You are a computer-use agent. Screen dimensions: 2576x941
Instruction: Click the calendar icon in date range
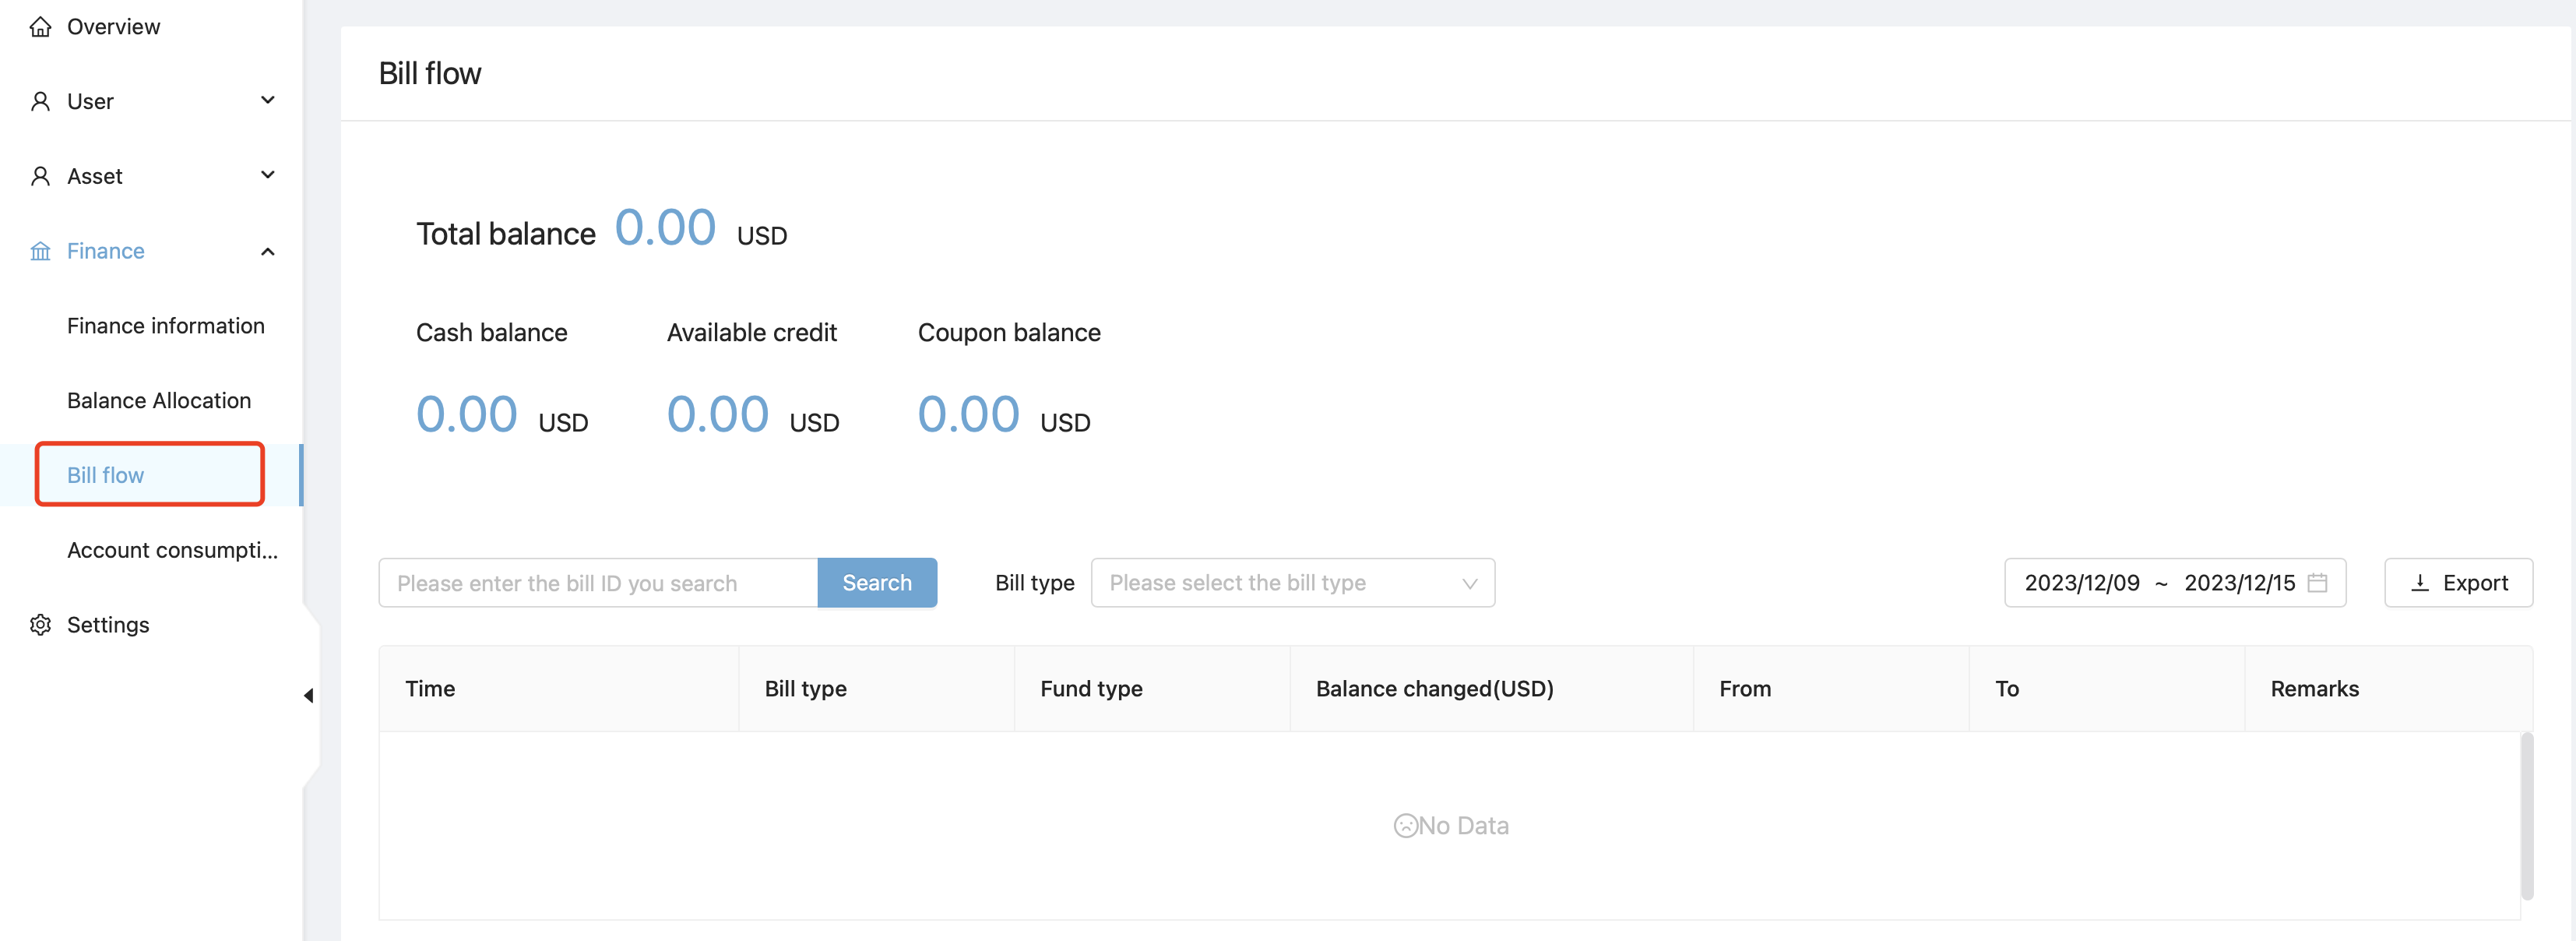[2317, 583]
